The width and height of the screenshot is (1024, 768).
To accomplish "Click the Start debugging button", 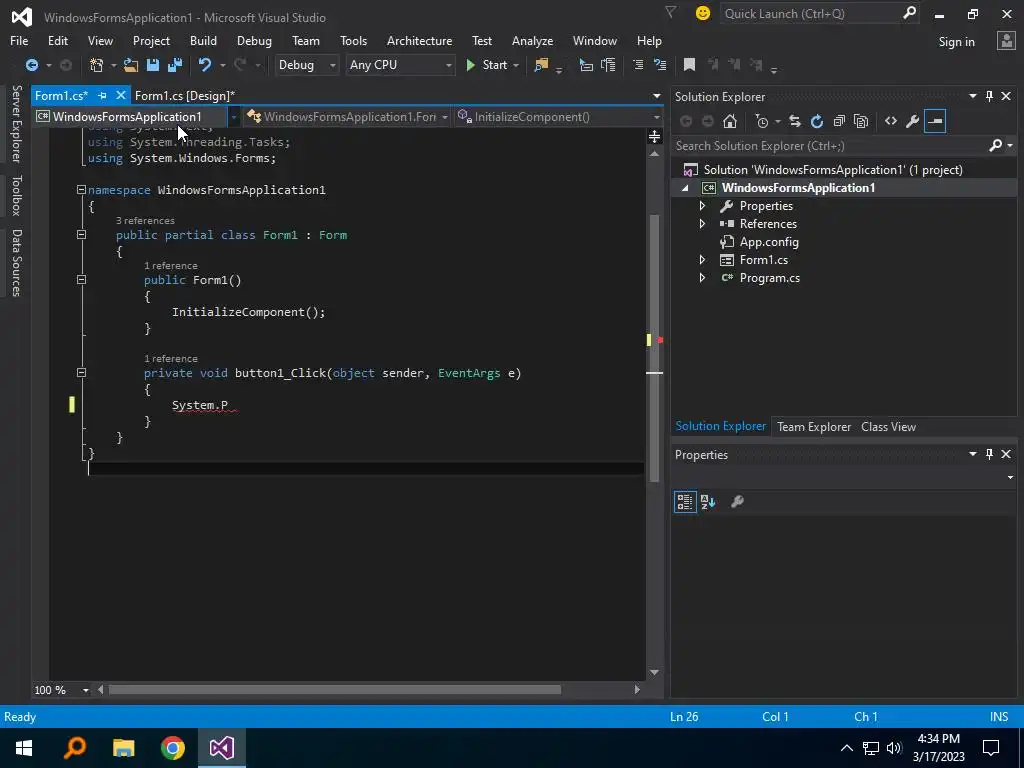I will 487,65.
